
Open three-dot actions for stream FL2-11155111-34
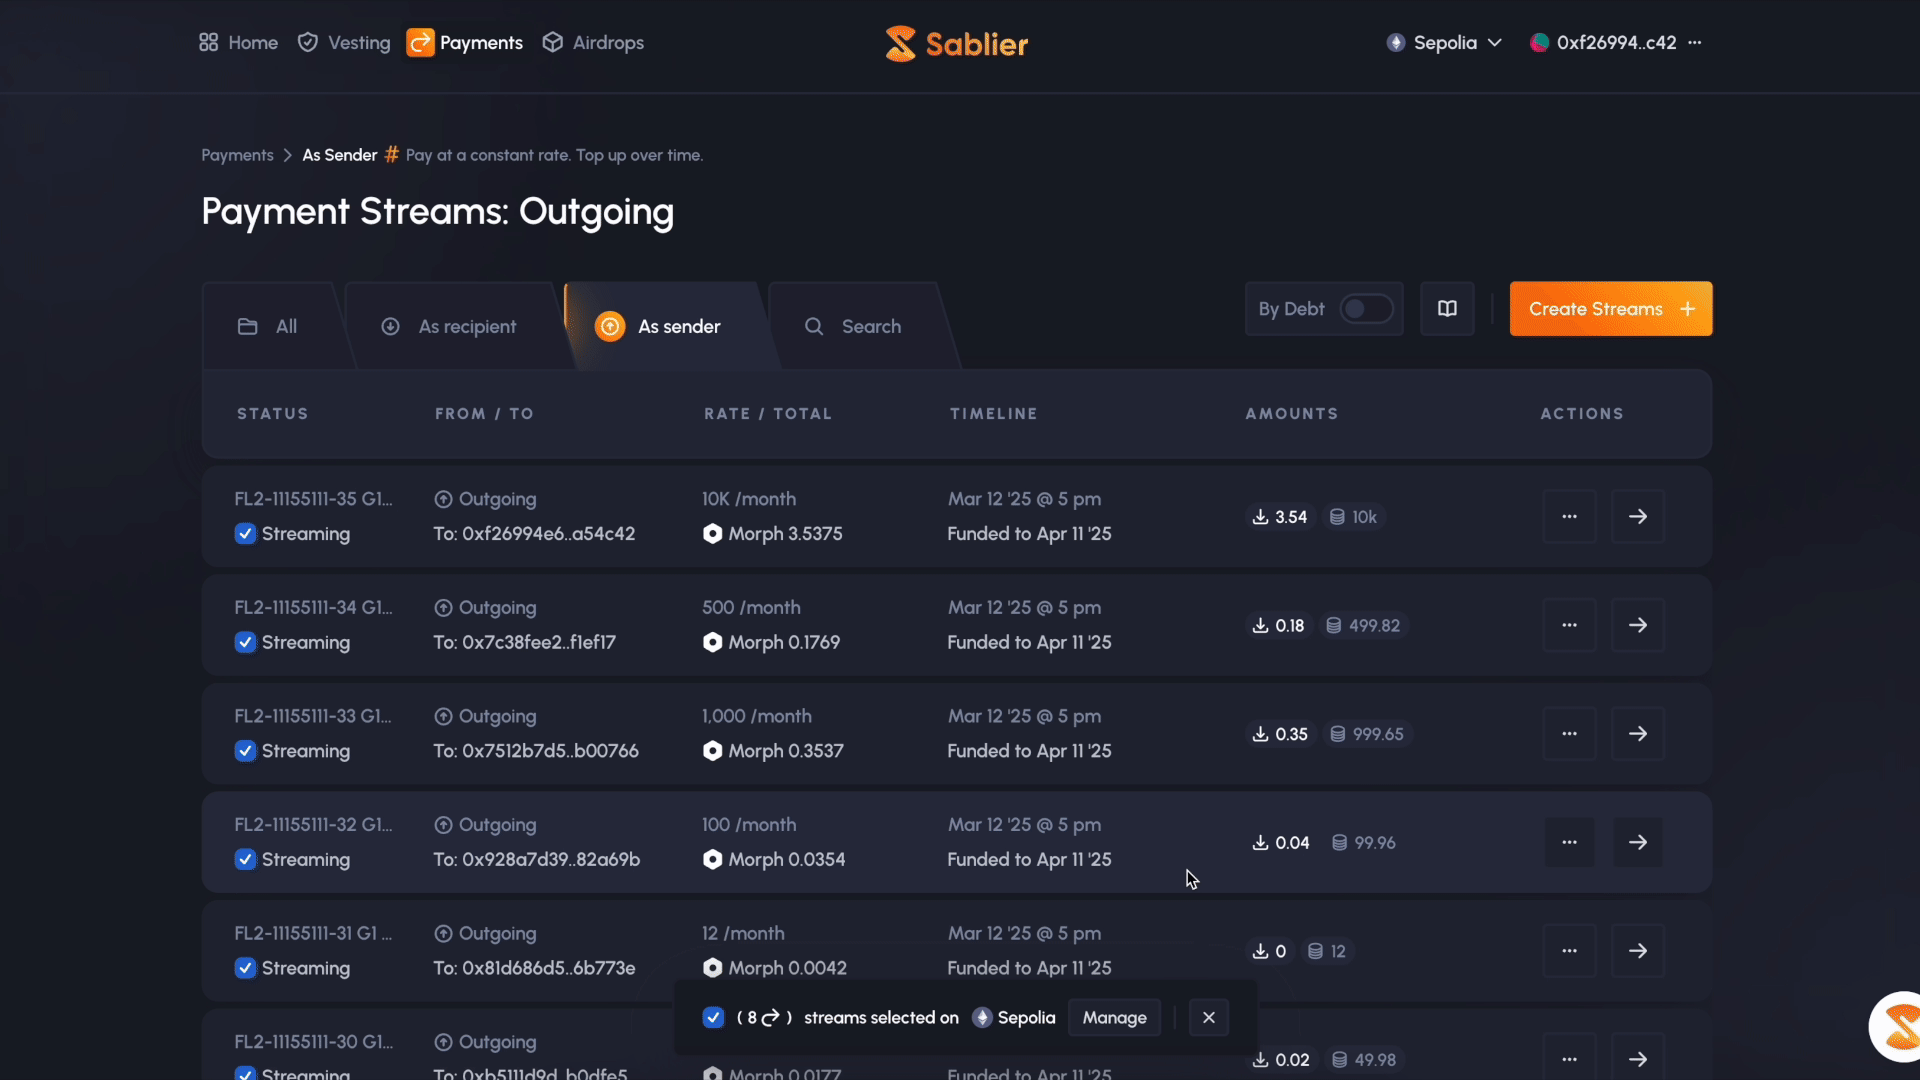(1569, 625)
